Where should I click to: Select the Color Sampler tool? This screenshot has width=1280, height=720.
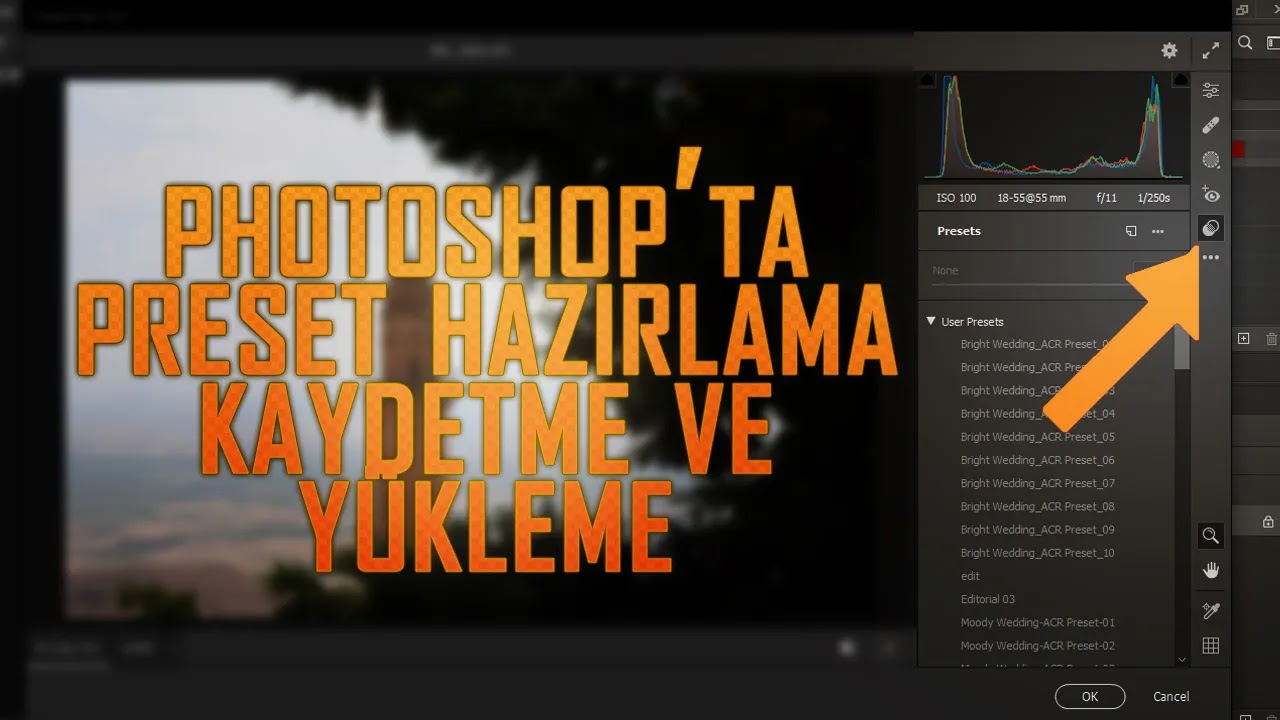click(x=1211, y=611)
